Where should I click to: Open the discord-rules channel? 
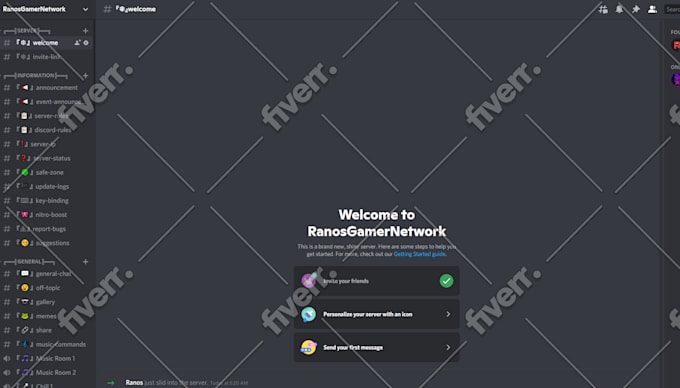47,130
